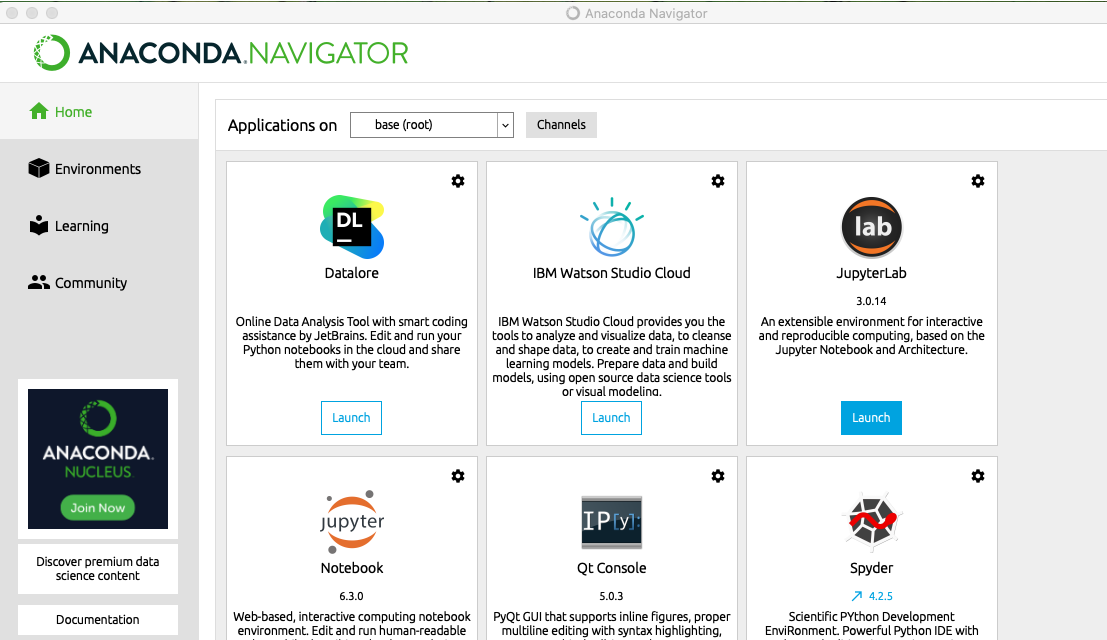Launch IBM Watson Studio Cloud
This screenshot has height=640, width=1107.
pos(611,418)
